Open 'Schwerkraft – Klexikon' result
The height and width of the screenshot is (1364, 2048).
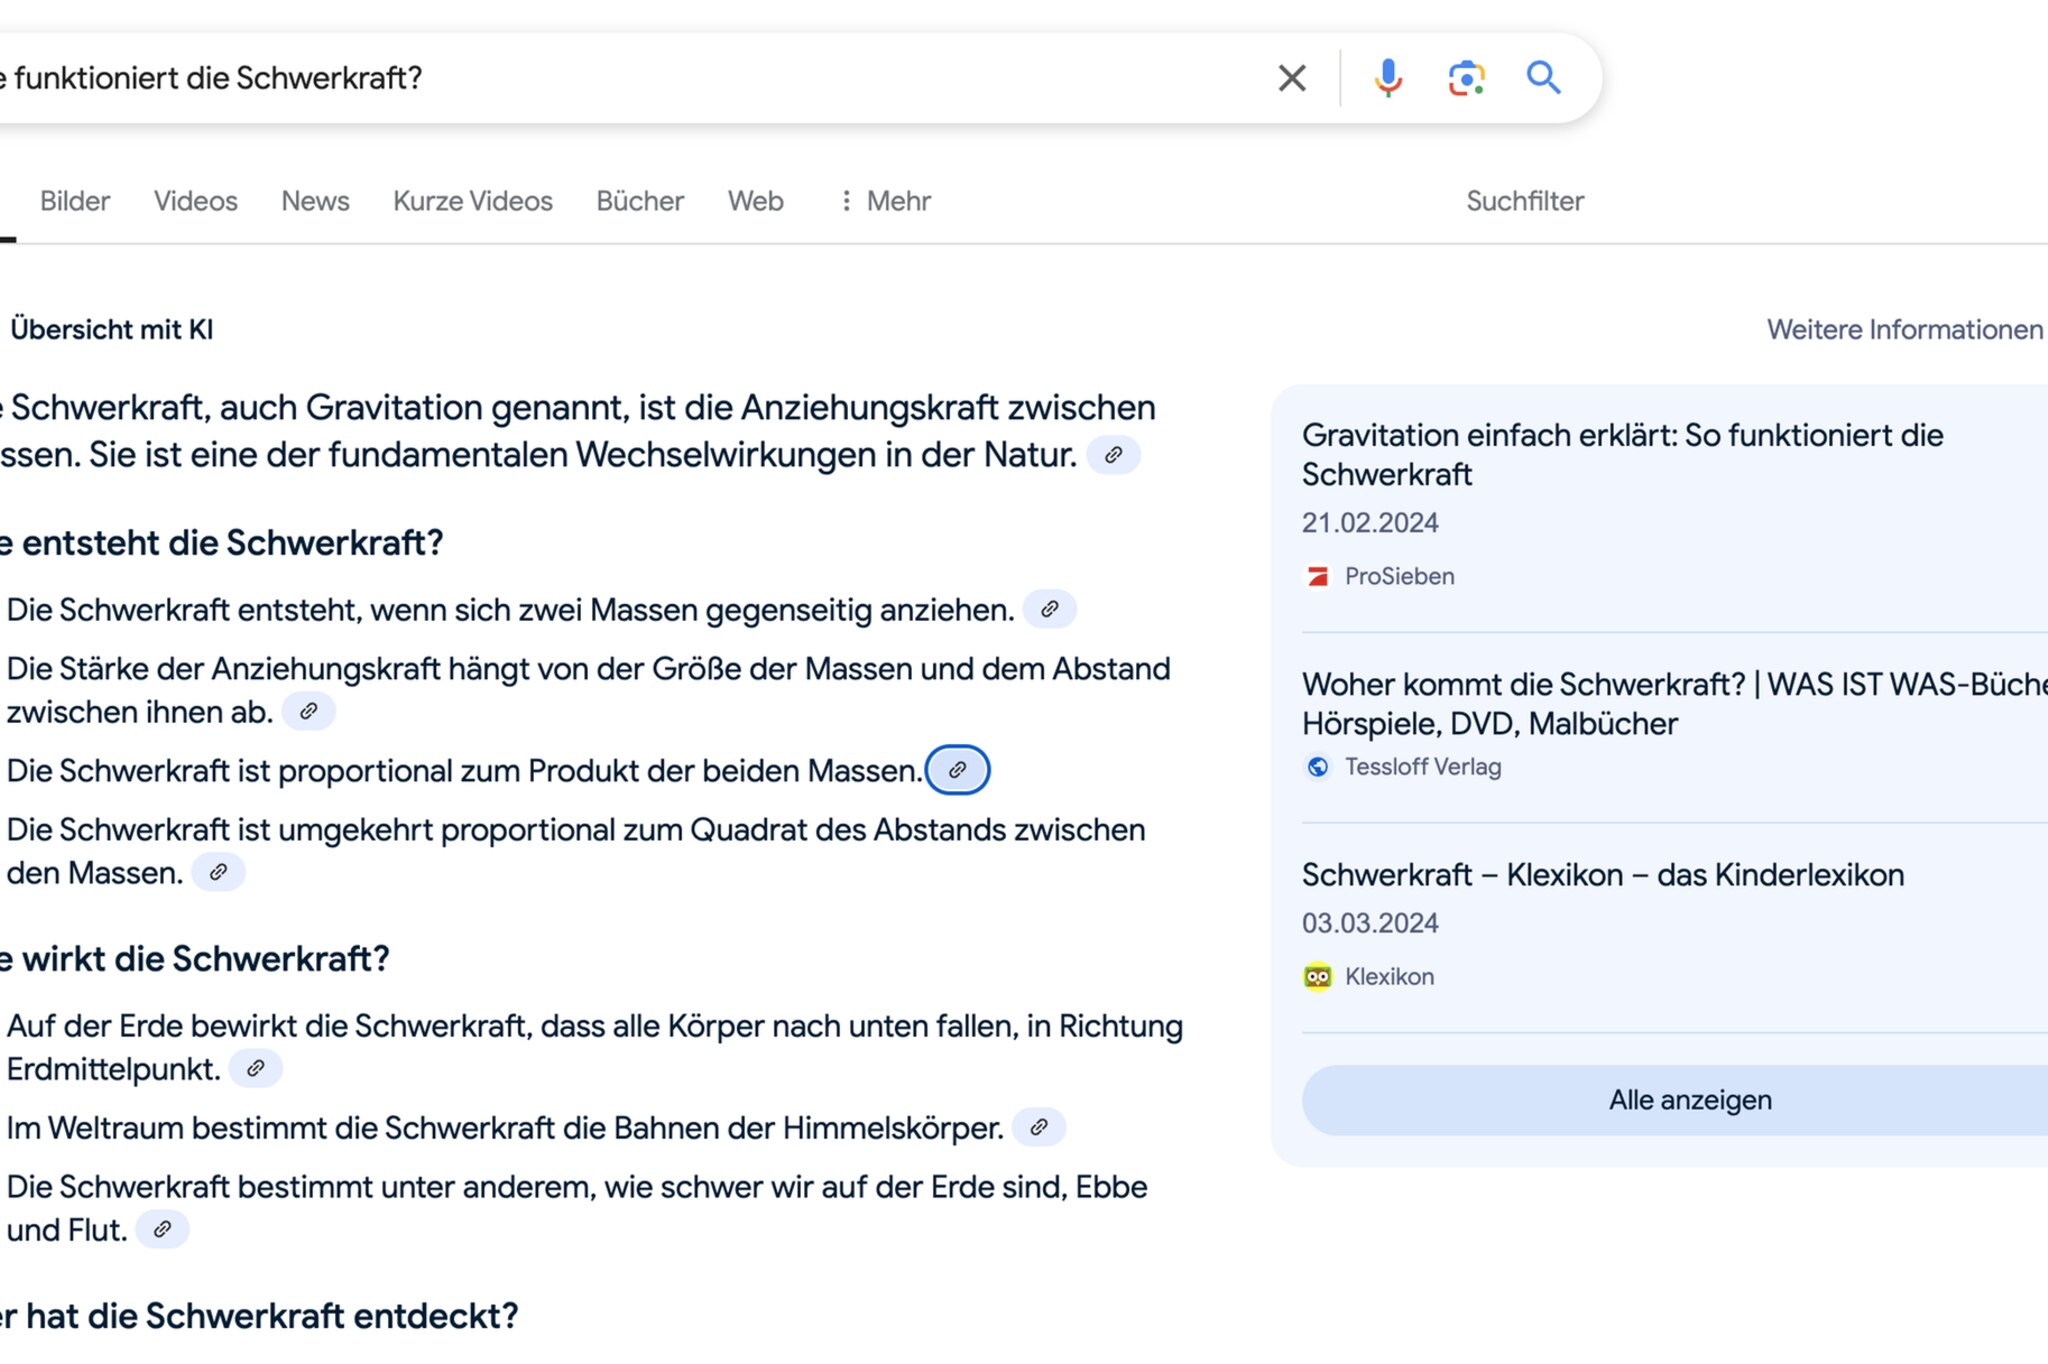click(x=1603, y=874)
